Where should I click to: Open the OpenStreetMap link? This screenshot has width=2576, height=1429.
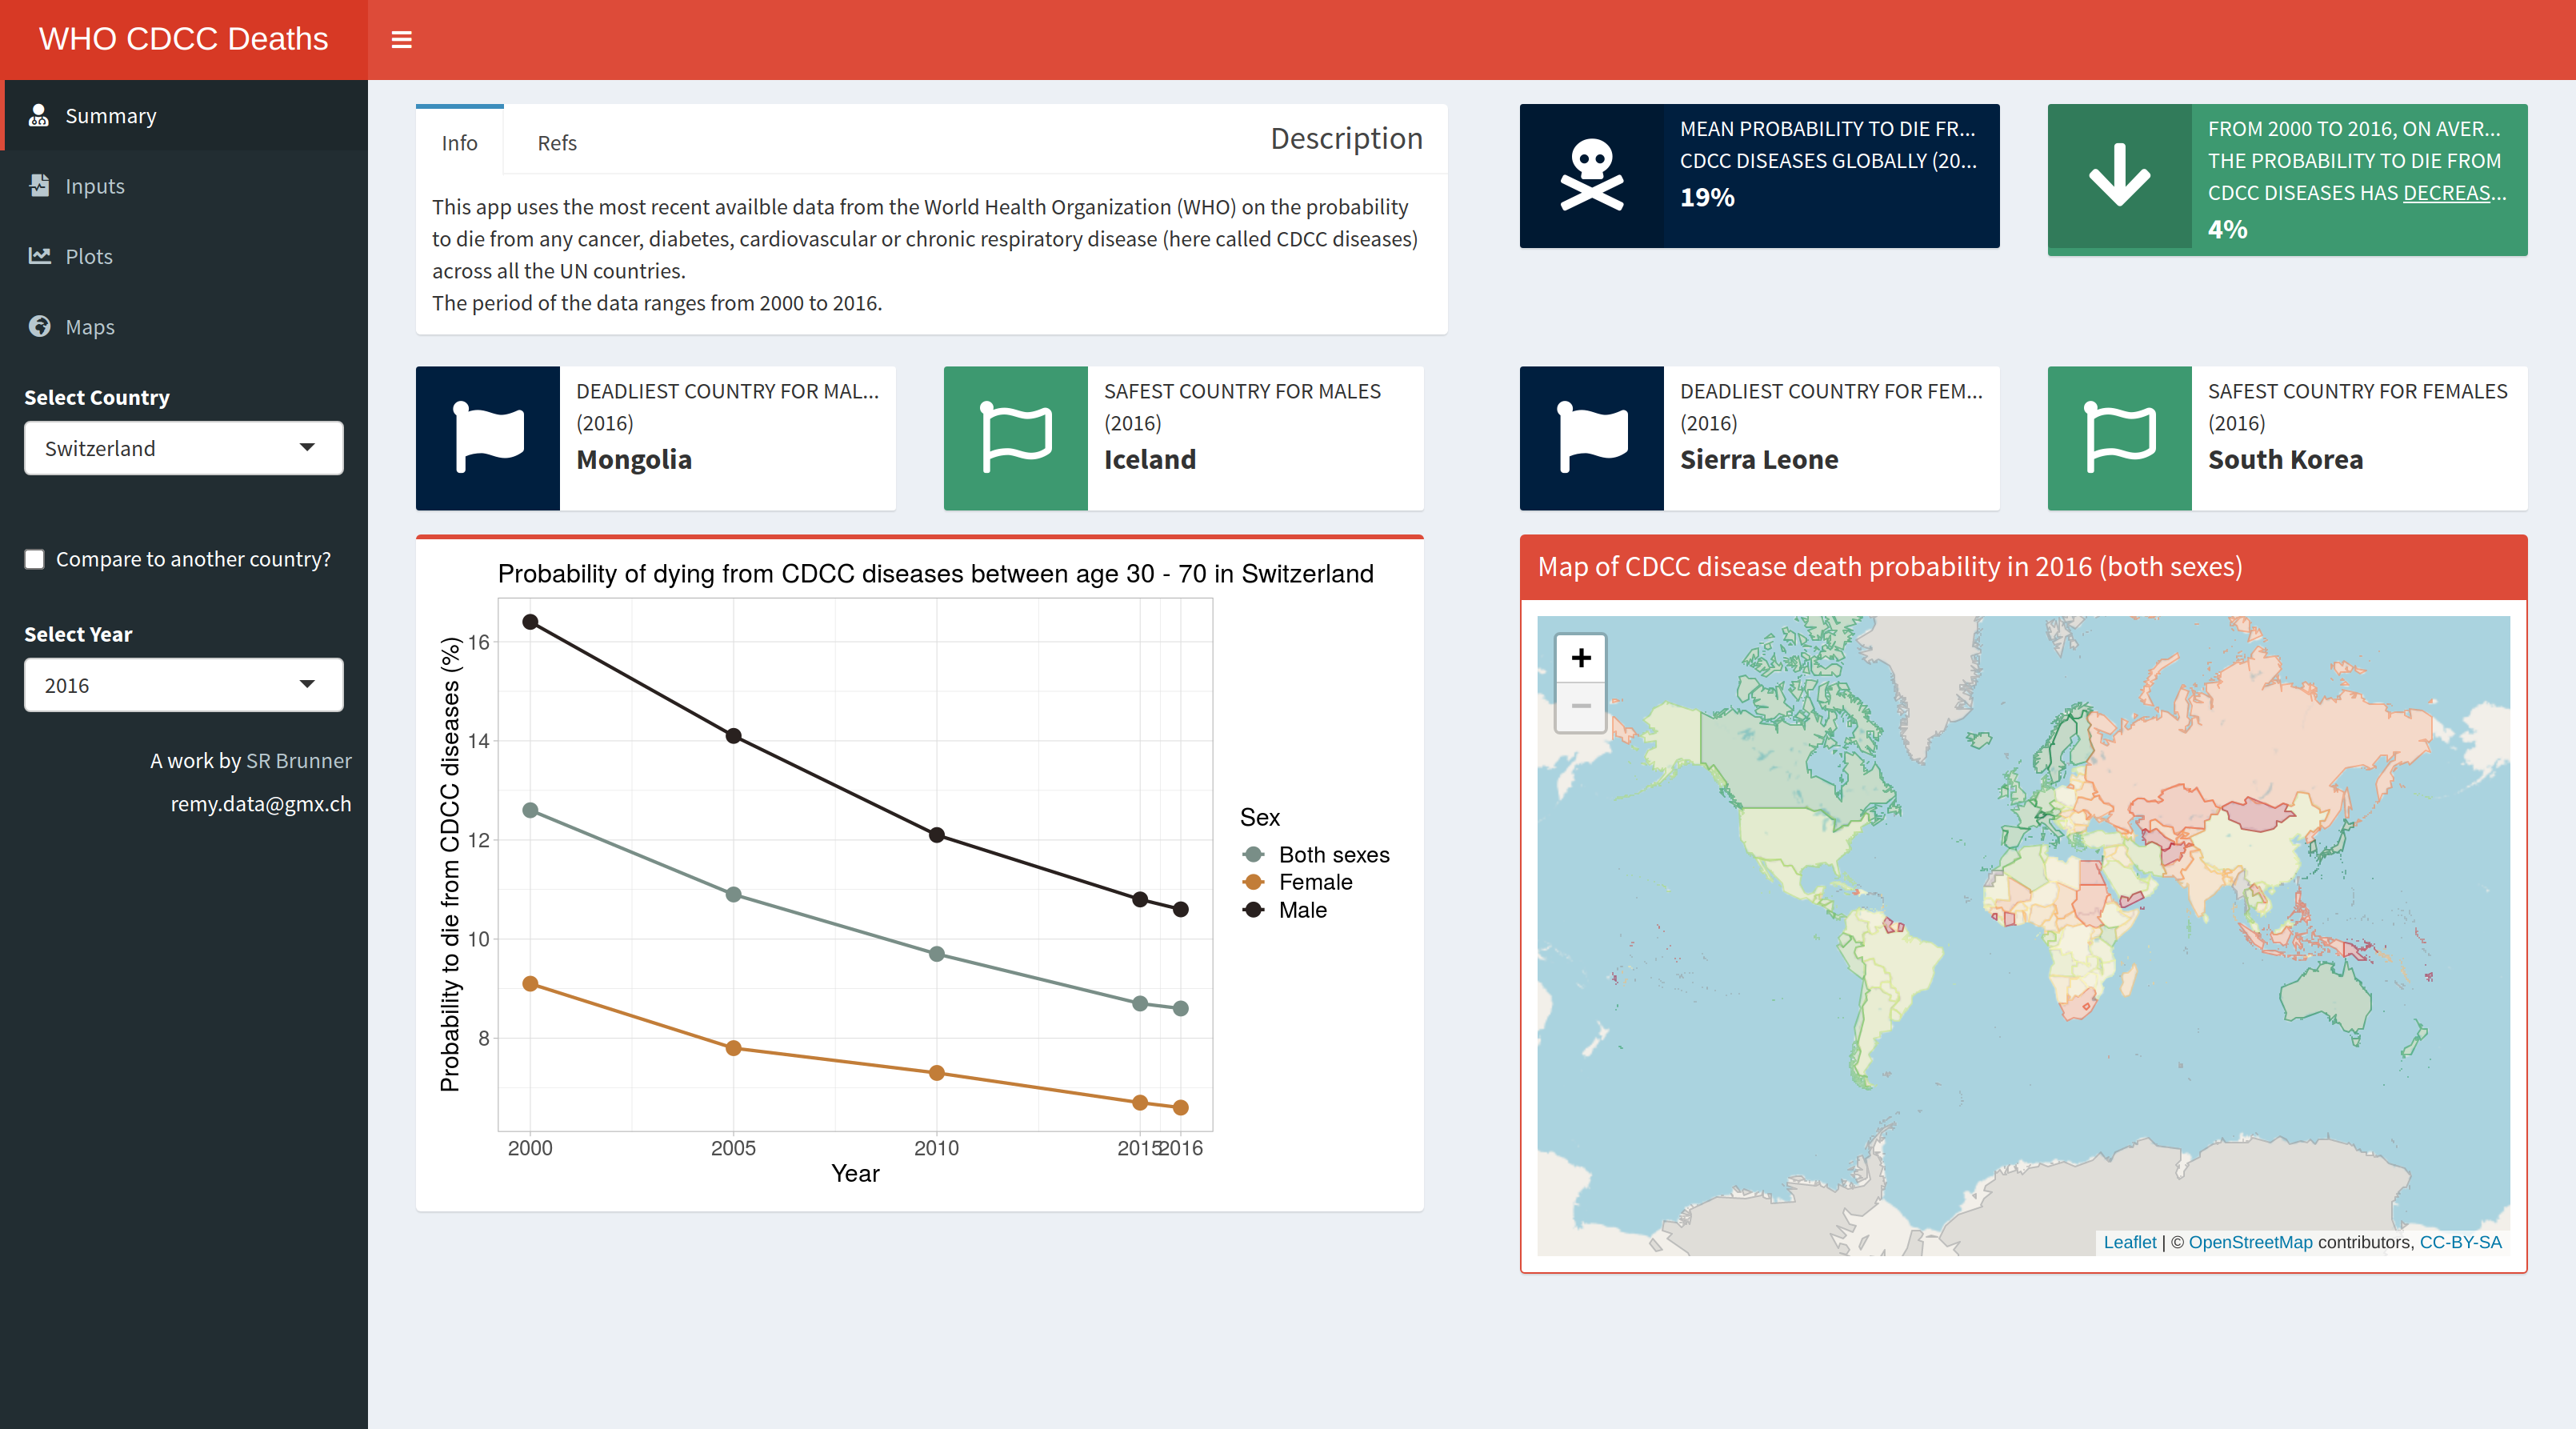tap(2250, 1242)
